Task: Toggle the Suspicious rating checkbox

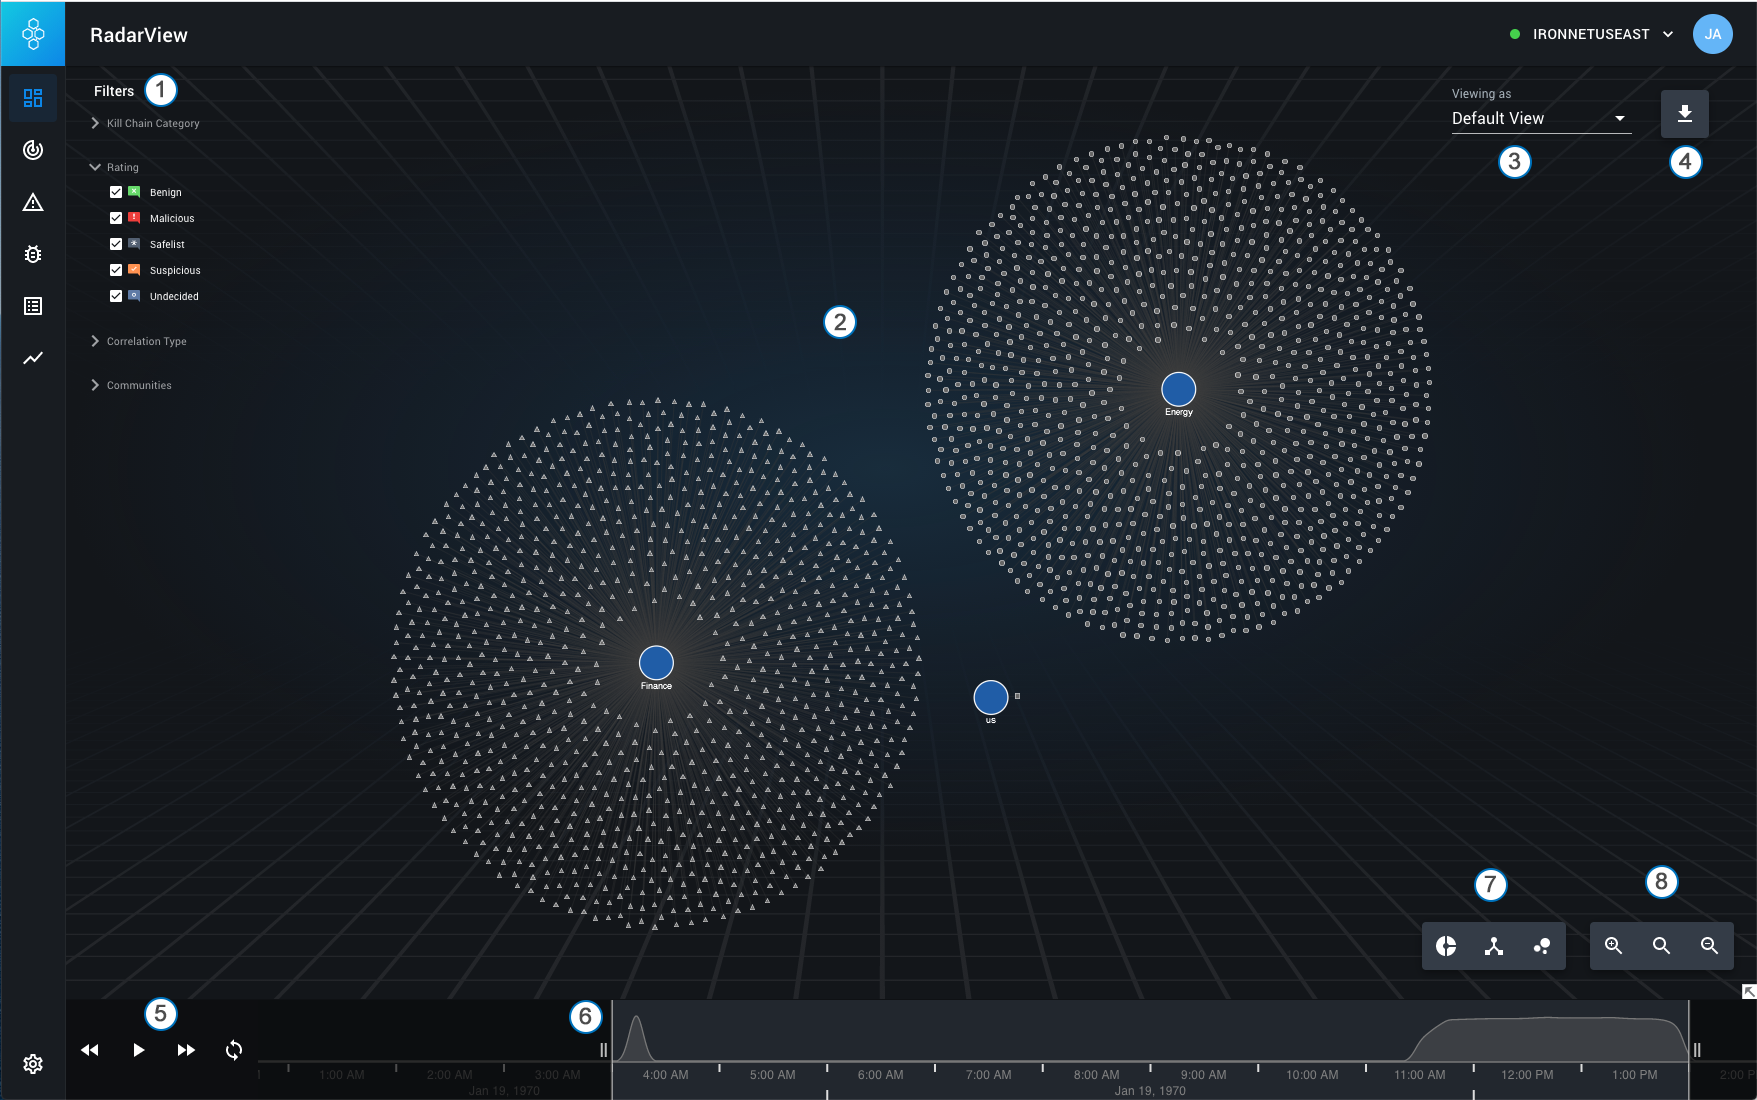Action: 116,270
